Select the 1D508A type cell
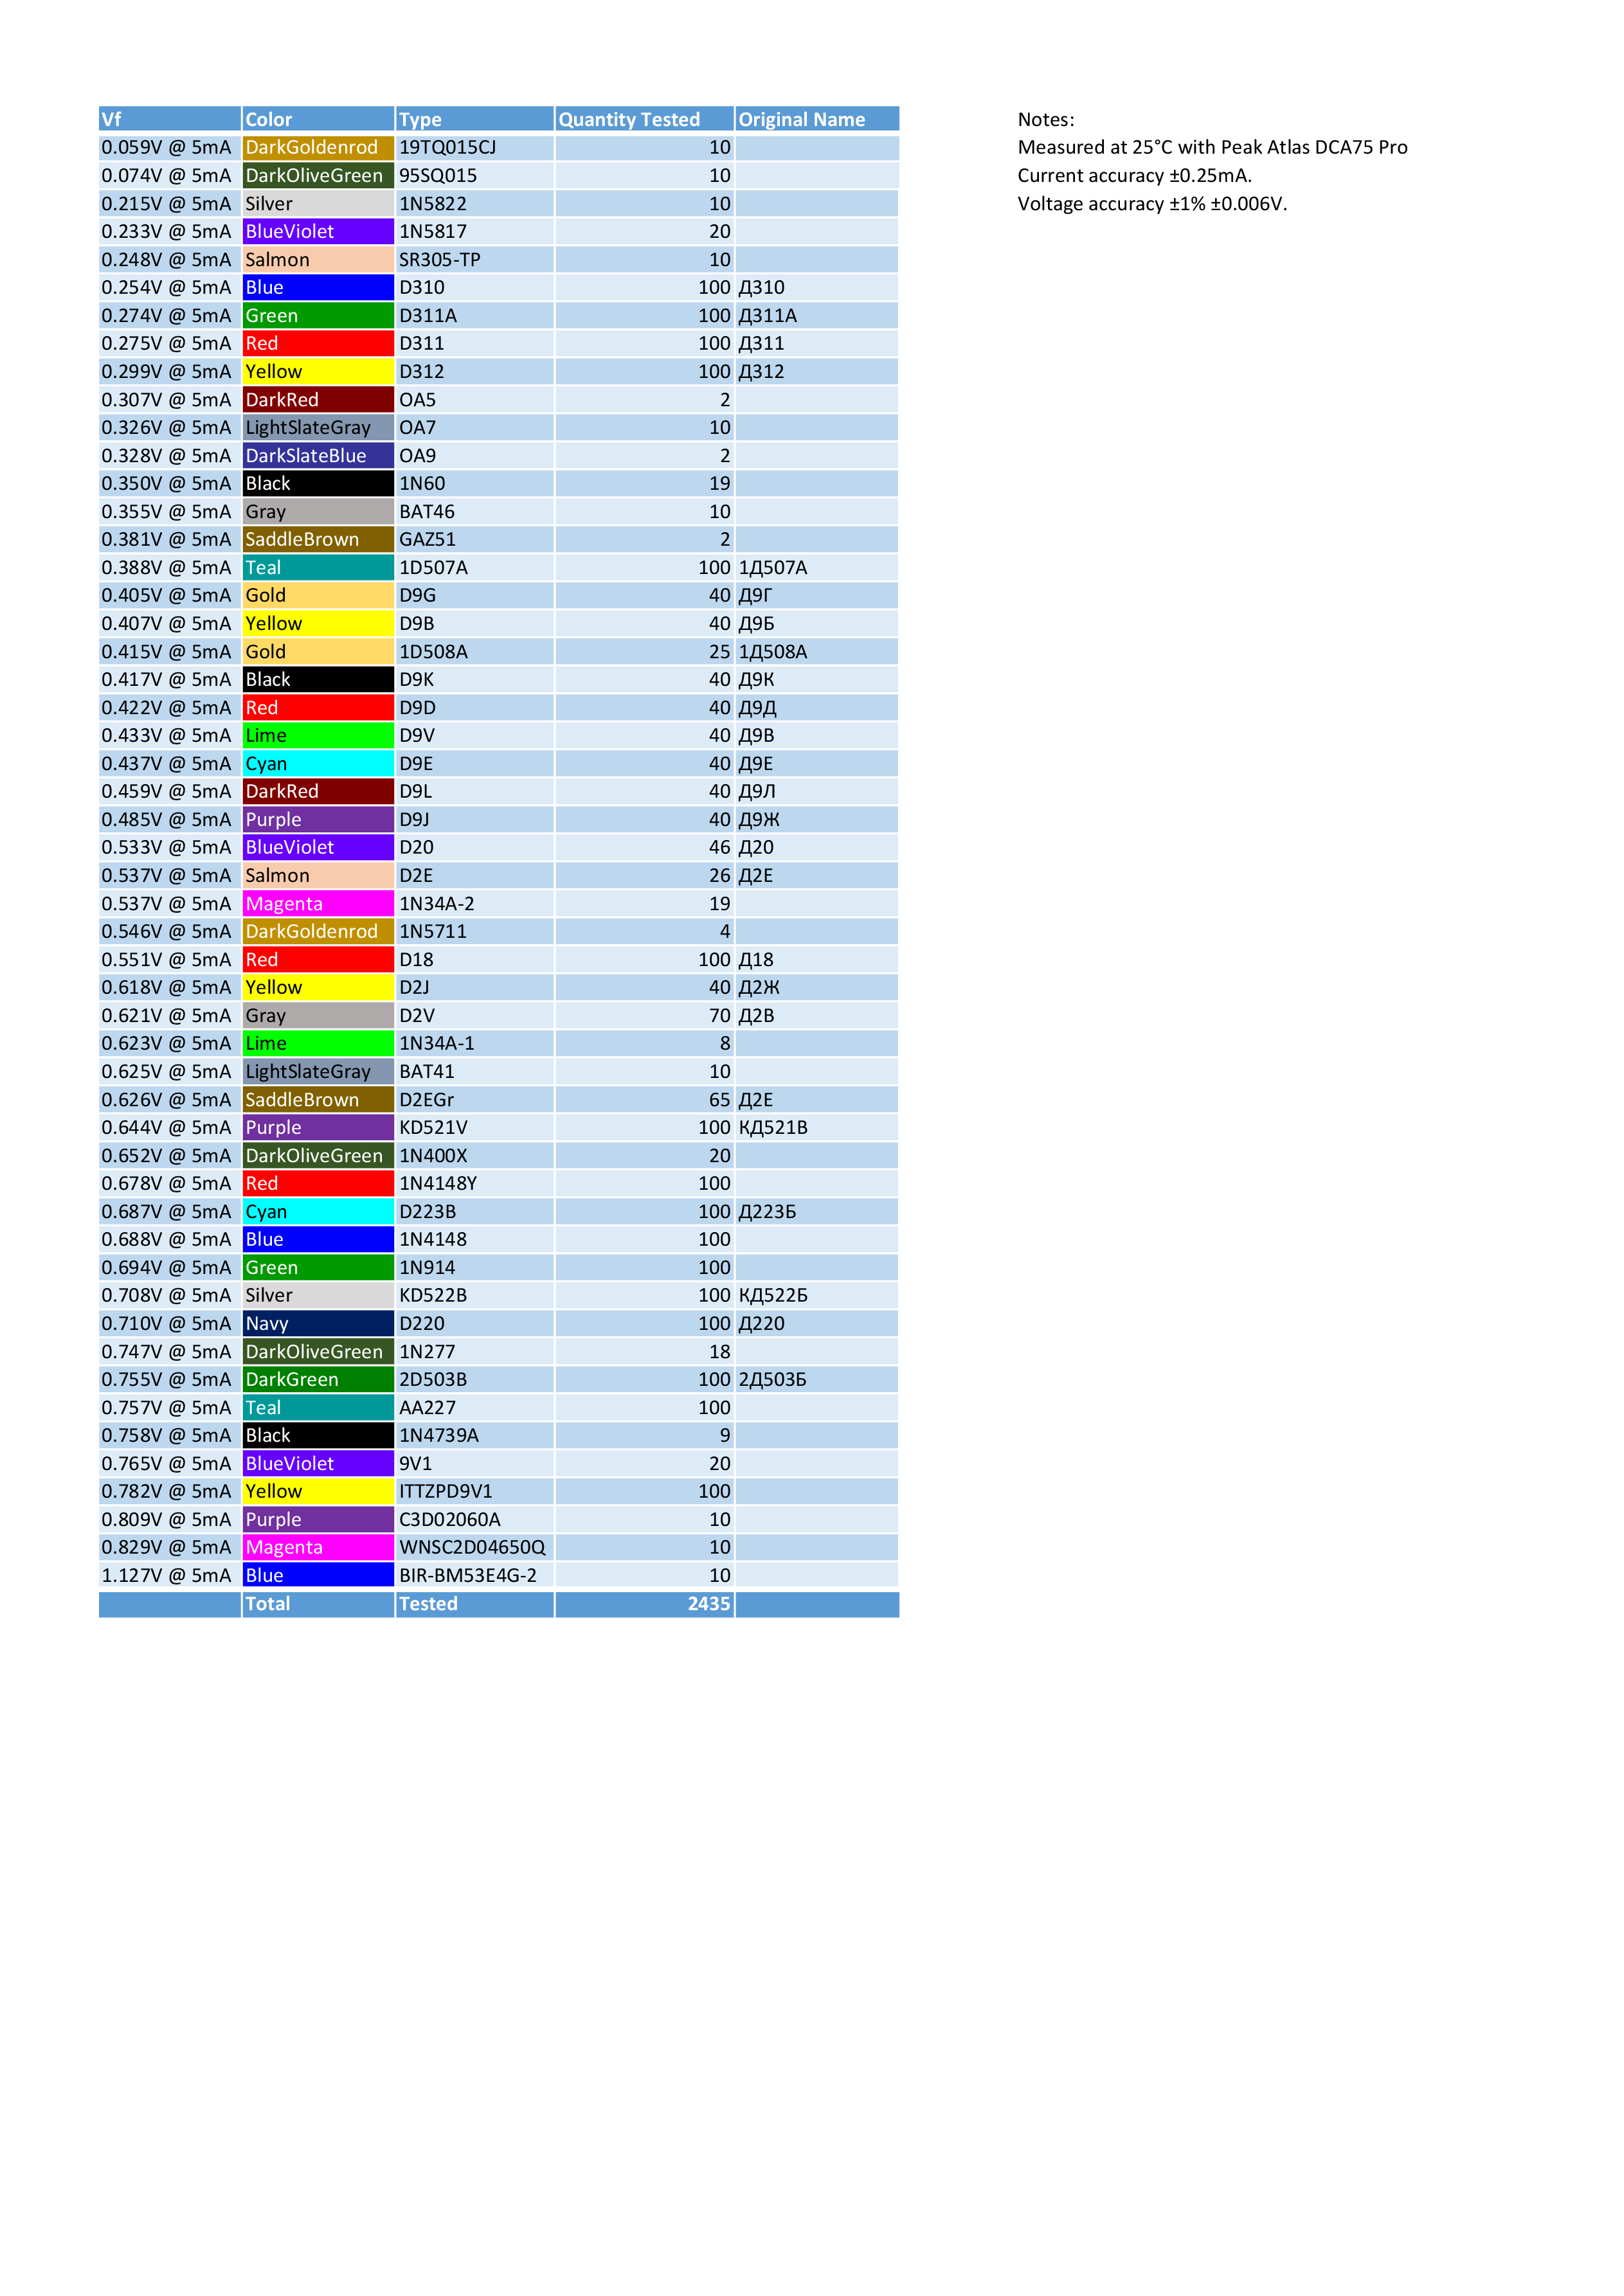The image size is (1624, 2296). click(475, 651)
